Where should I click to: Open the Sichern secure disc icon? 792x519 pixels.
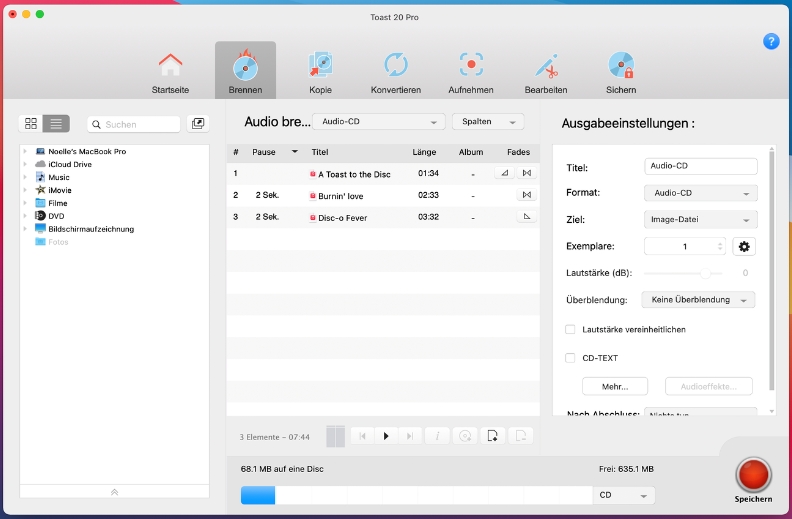(621, 66)
